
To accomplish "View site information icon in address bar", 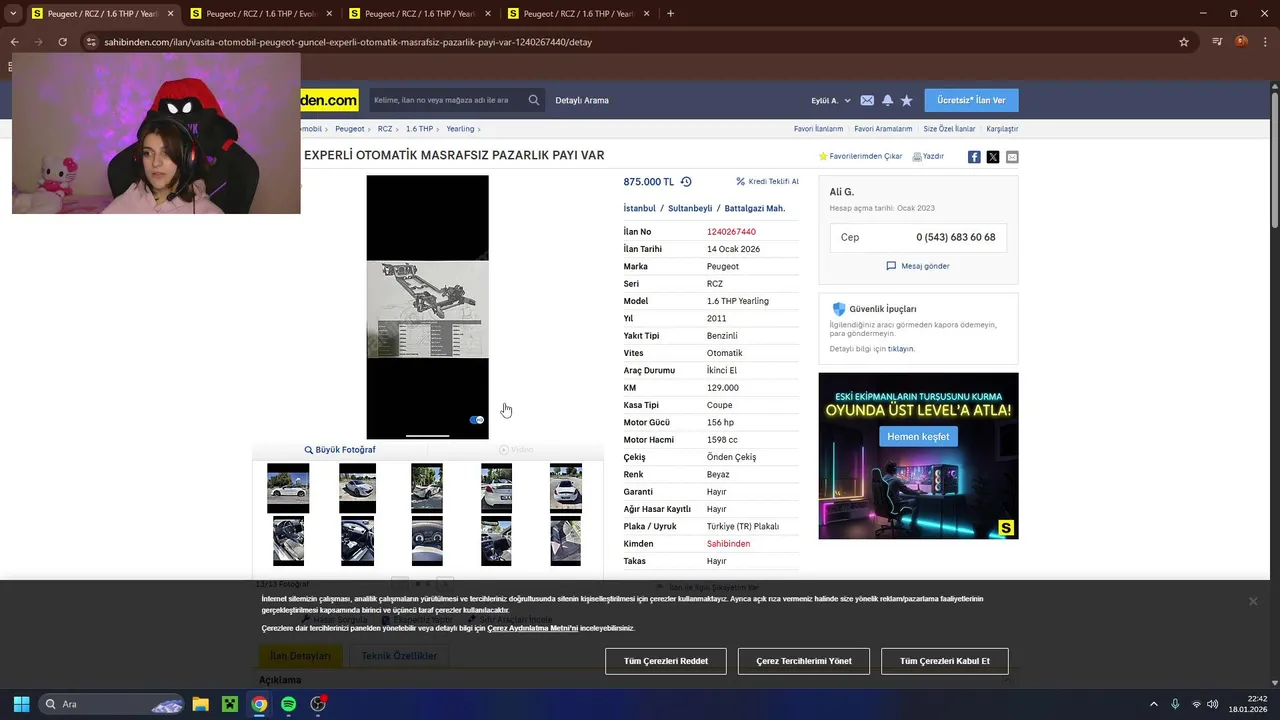I will click(x=91, y=42).
